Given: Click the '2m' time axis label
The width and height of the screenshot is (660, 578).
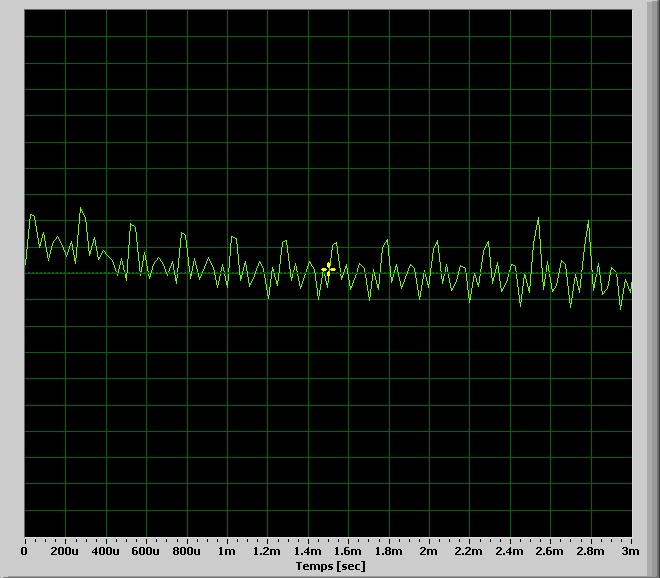Looking at the screenshot, I should click(x=428, y=551).
